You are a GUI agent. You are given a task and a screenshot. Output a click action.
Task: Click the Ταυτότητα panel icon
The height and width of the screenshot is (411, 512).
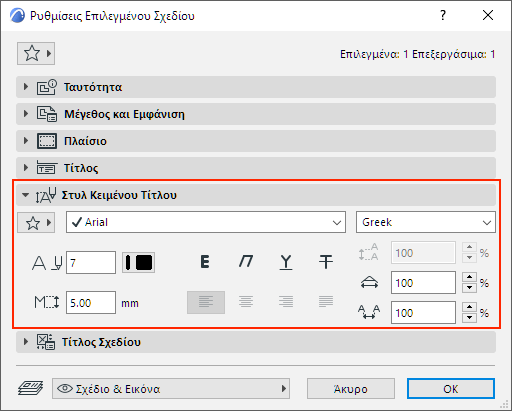click(47, 87)
